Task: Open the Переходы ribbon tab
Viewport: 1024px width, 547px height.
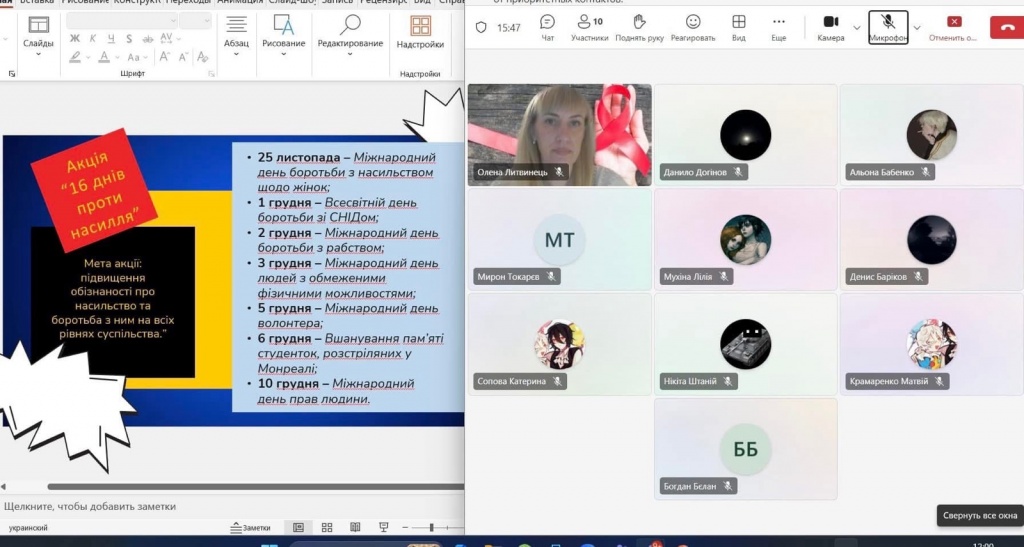Action: coord(189,2)
